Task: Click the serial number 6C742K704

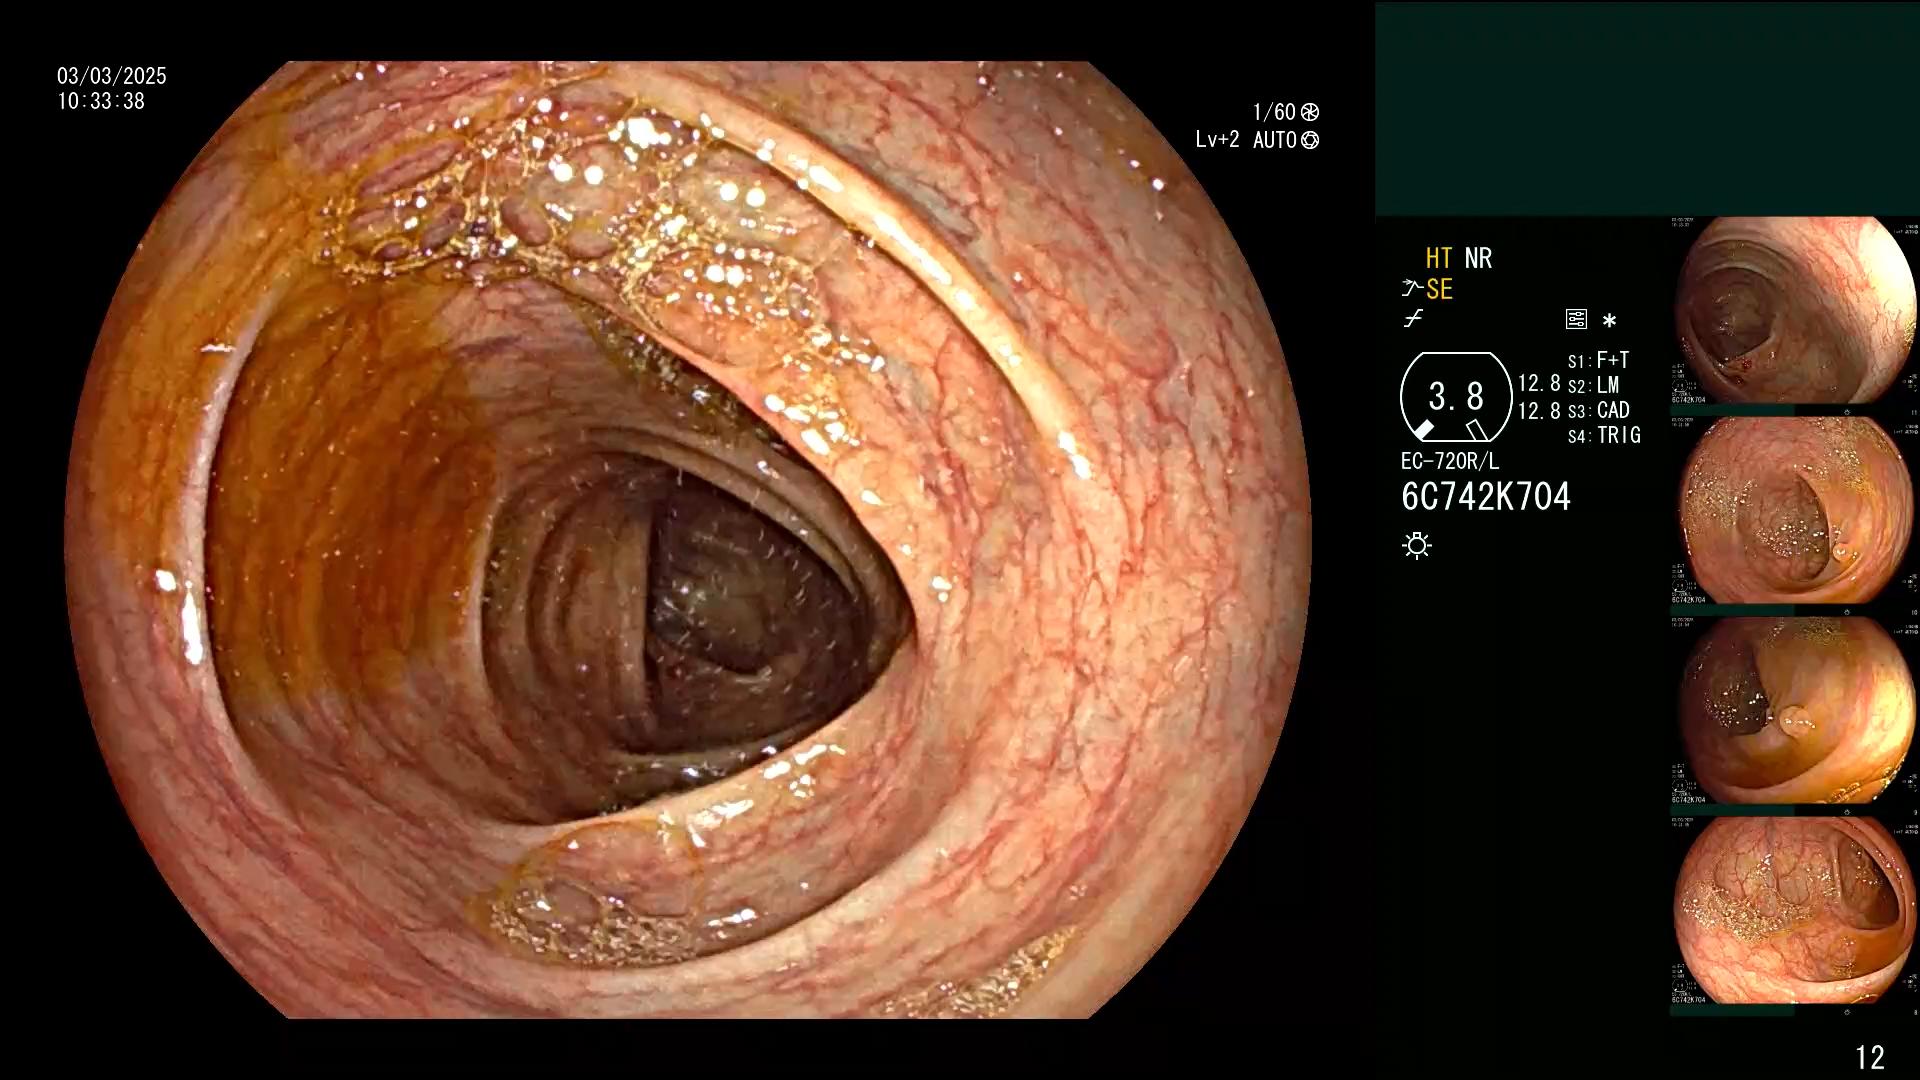Action: tap(1486, 497)
